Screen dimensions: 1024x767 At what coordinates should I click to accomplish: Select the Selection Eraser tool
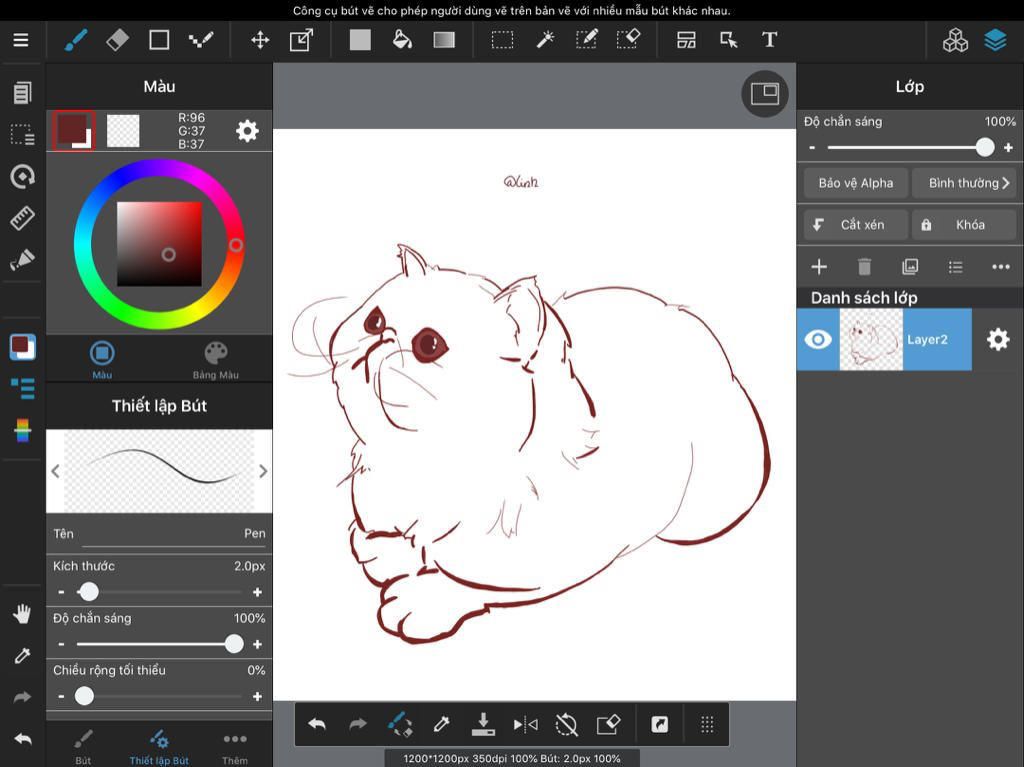coord(628,40)
